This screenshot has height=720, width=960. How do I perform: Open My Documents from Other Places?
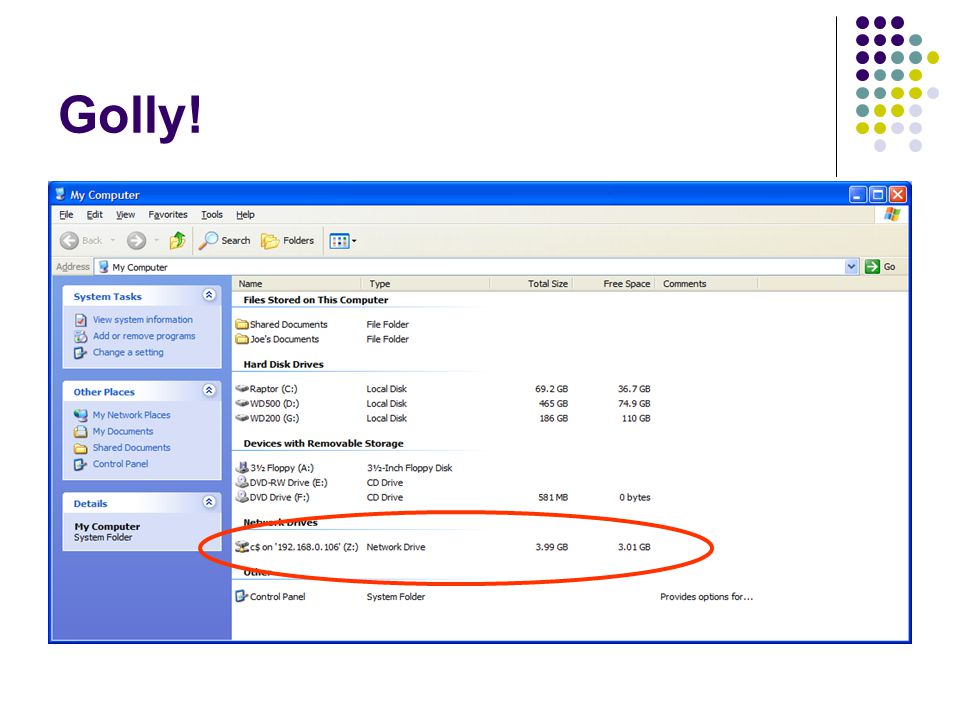tap(123, 432)
